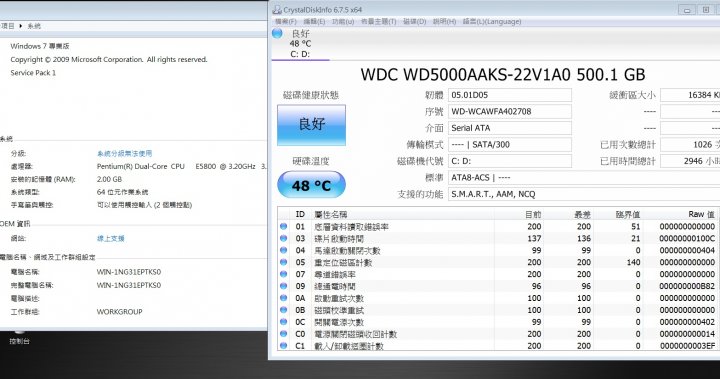Click the computer name WIN-1NG31EPTKS0 beside 電腦名稱
The image size is (720, 379).
129,272
